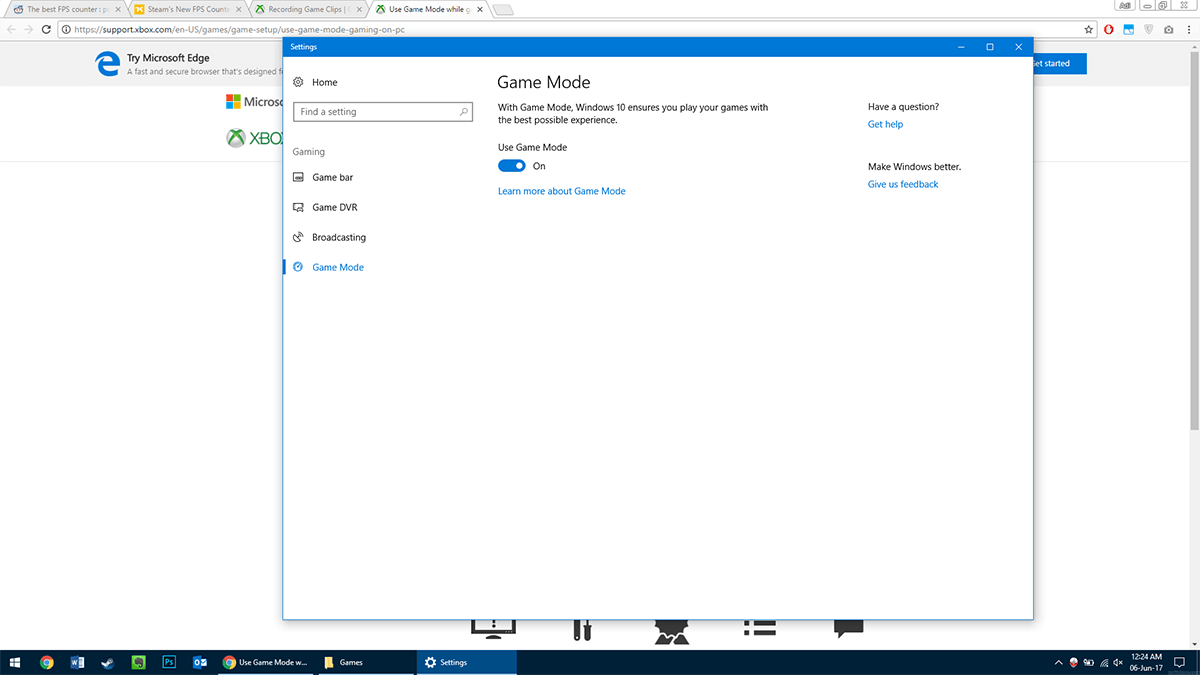The image size is (1200, 675).
Task: Open Learn more about Game Mode link
Action: 562,191
